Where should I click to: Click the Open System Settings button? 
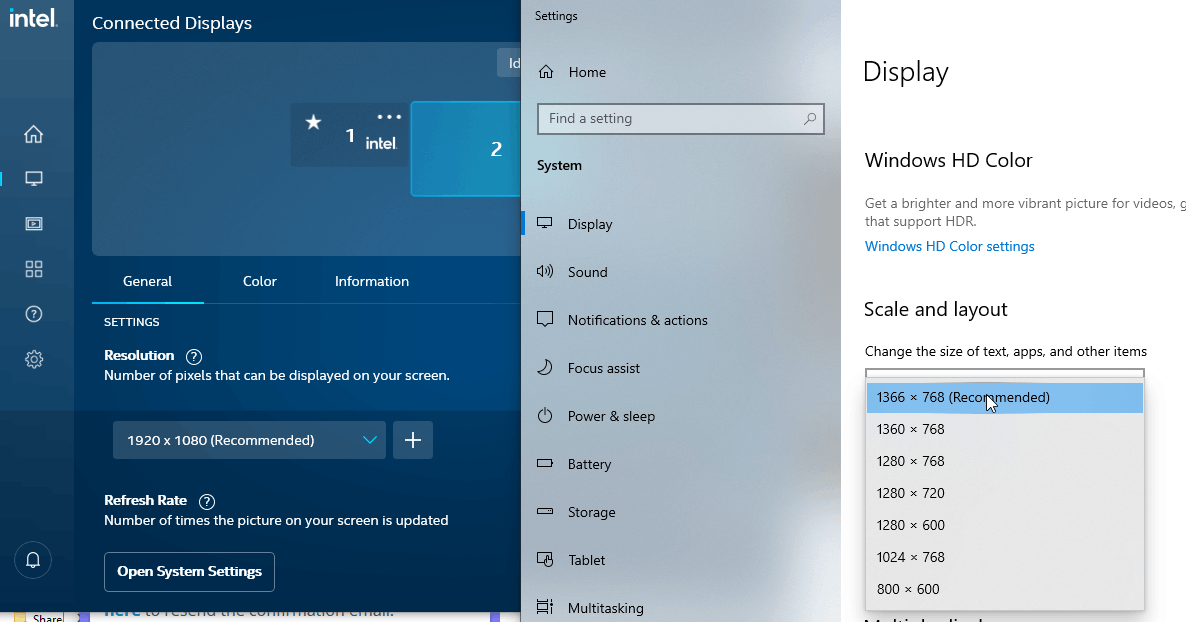tap(189, 572)
